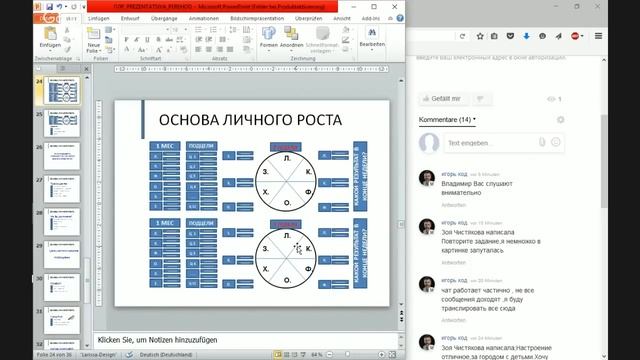
Task: Open Pocket icon in browser toolbar
Action: (510, 36)
